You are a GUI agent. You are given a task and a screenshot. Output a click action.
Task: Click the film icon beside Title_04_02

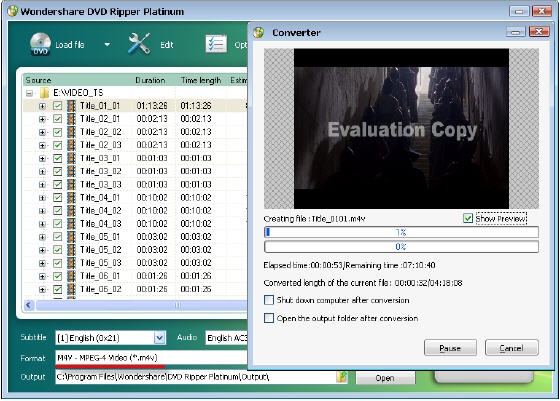pyautogui.click(x=71, y=211)
